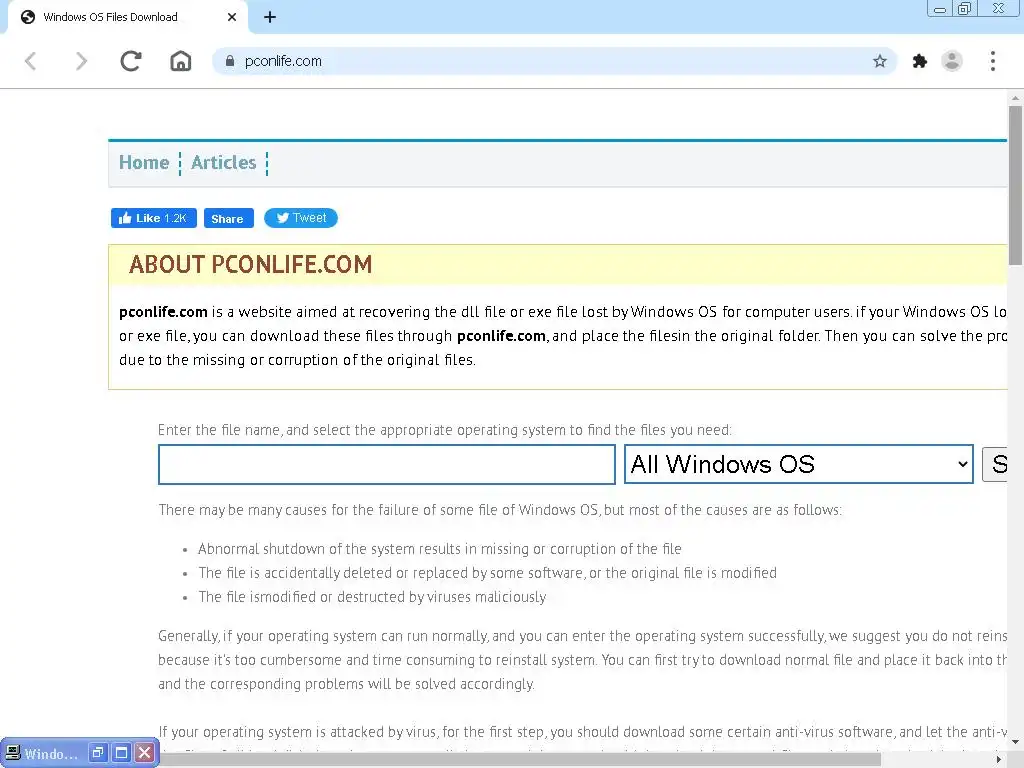Image resolution: width=1024 pixels, height=768 pixels.
Task: Click the ABOUT PCONLIFE.COM heading
Action: pos(250,264)
